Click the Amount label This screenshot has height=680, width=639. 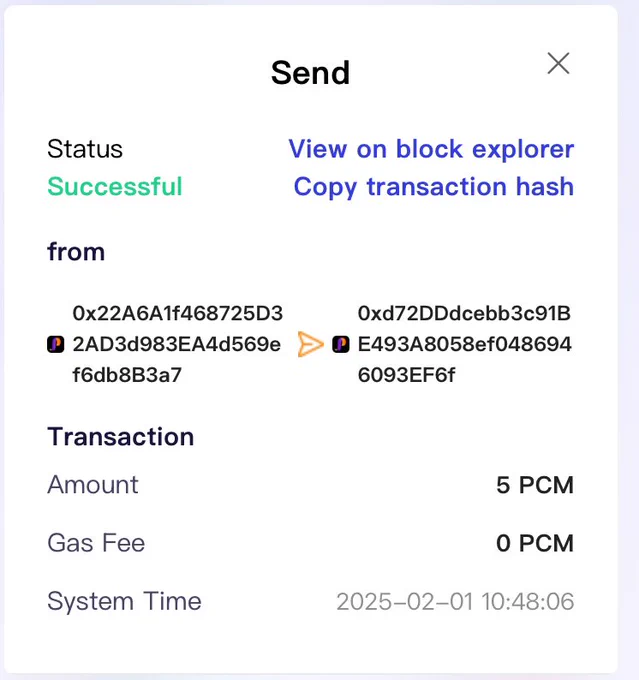(93, 485)
